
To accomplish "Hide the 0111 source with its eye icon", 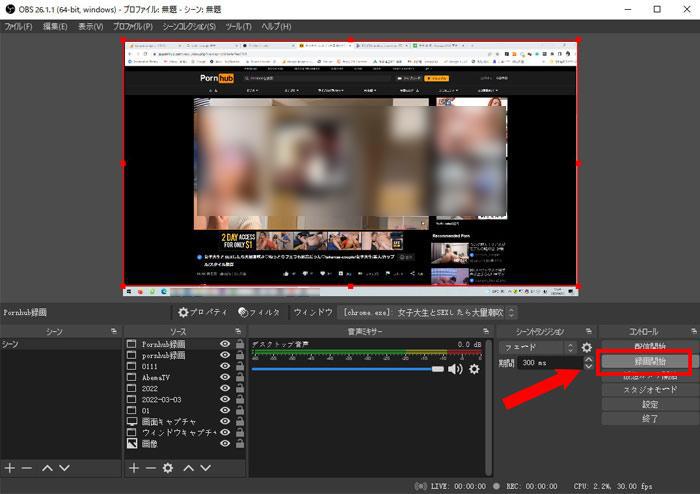I will point(225,366).
